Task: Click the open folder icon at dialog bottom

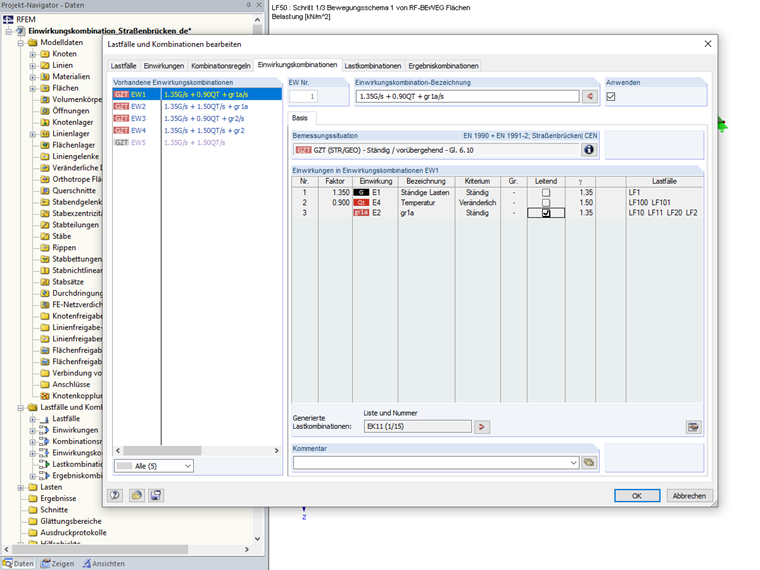Action: (x=137, y=495)
